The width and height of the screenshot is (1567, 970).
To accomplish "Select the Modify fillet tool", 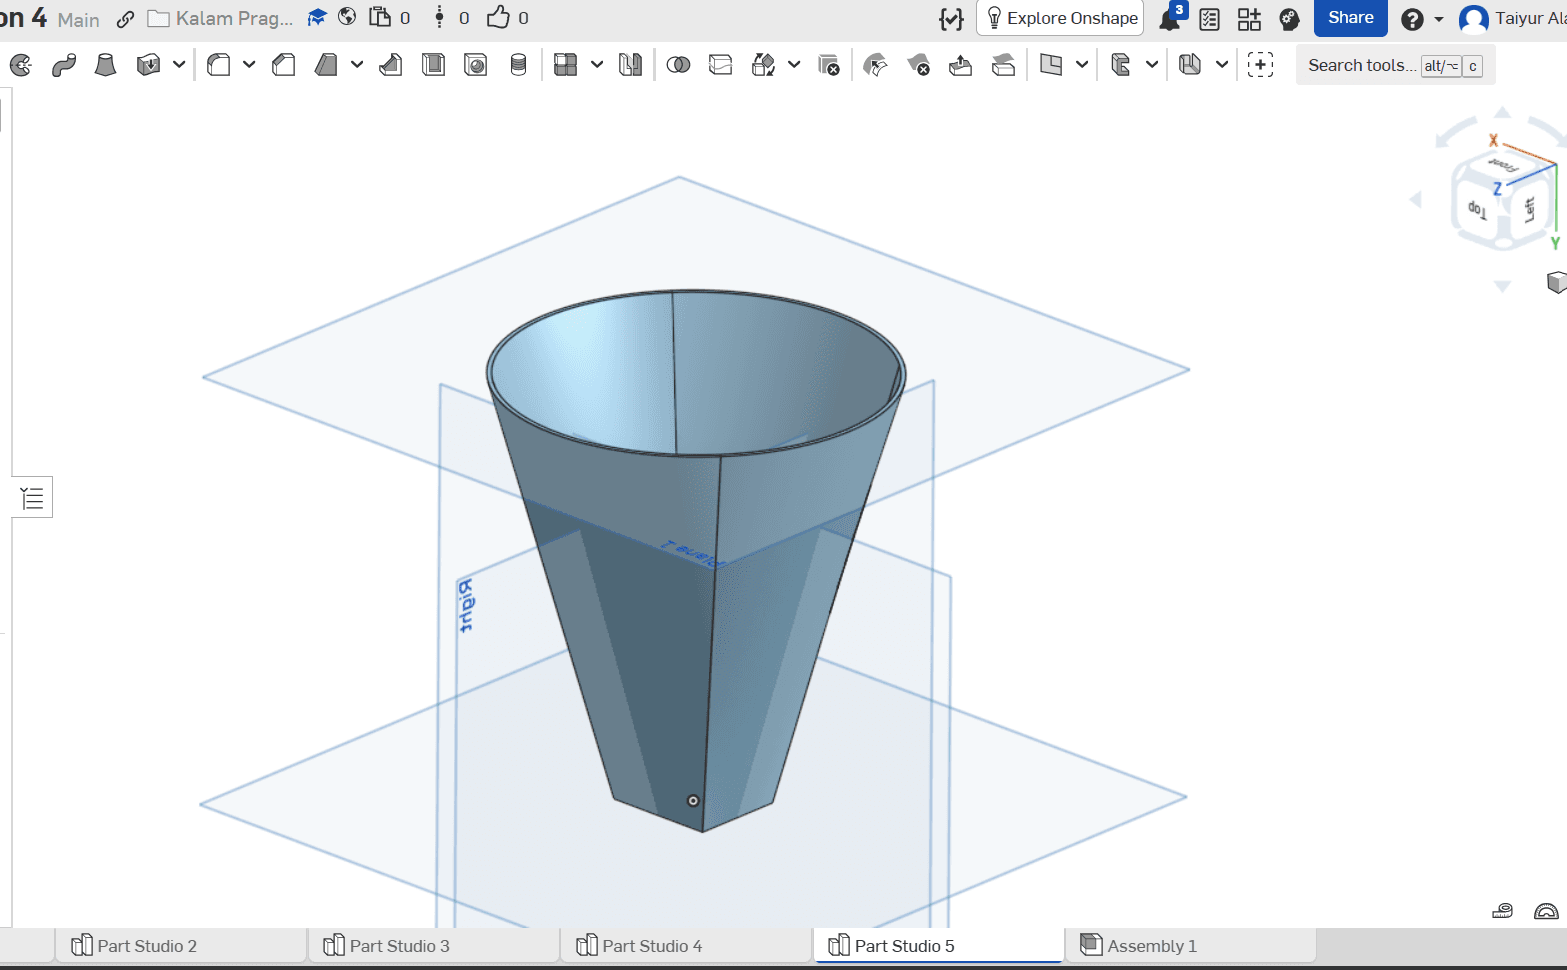I will [875, 65].
